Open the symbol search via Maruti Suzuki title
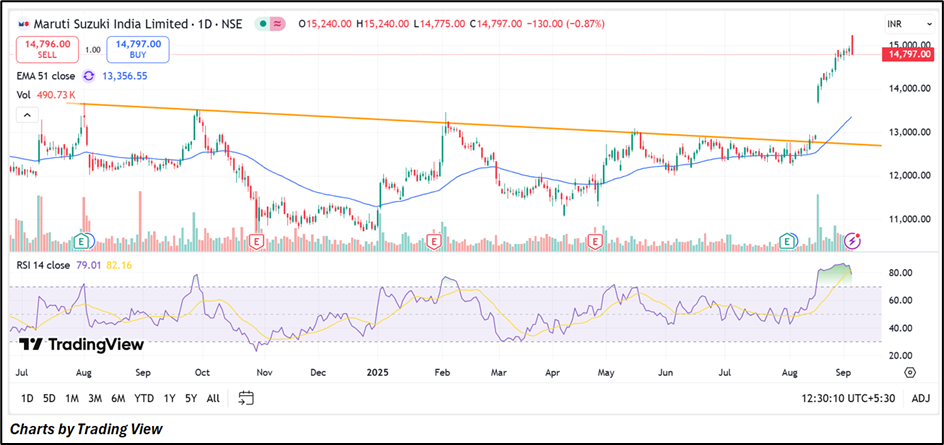This screenshot has width=944, height=445. (138, 24)
